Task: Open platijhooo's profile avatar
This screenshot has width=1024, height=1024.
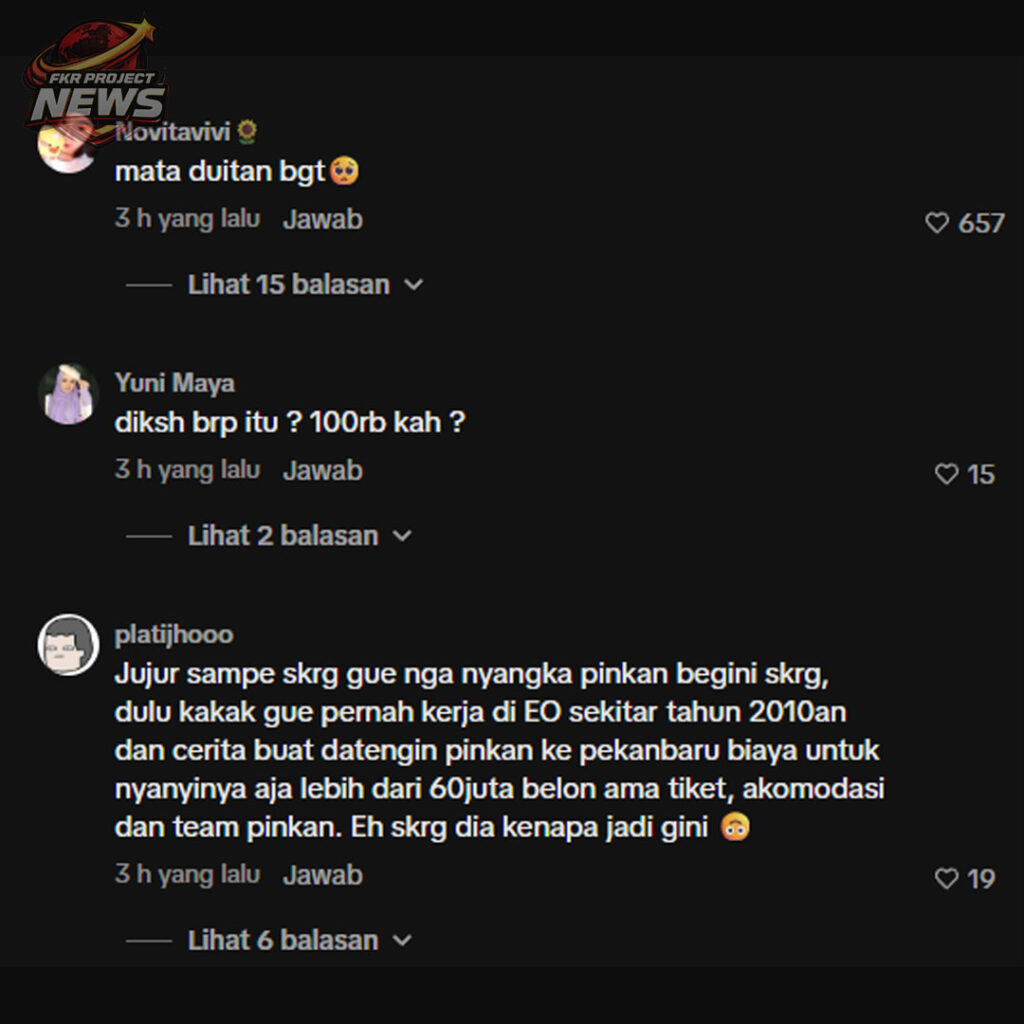Action: (68, 645)
